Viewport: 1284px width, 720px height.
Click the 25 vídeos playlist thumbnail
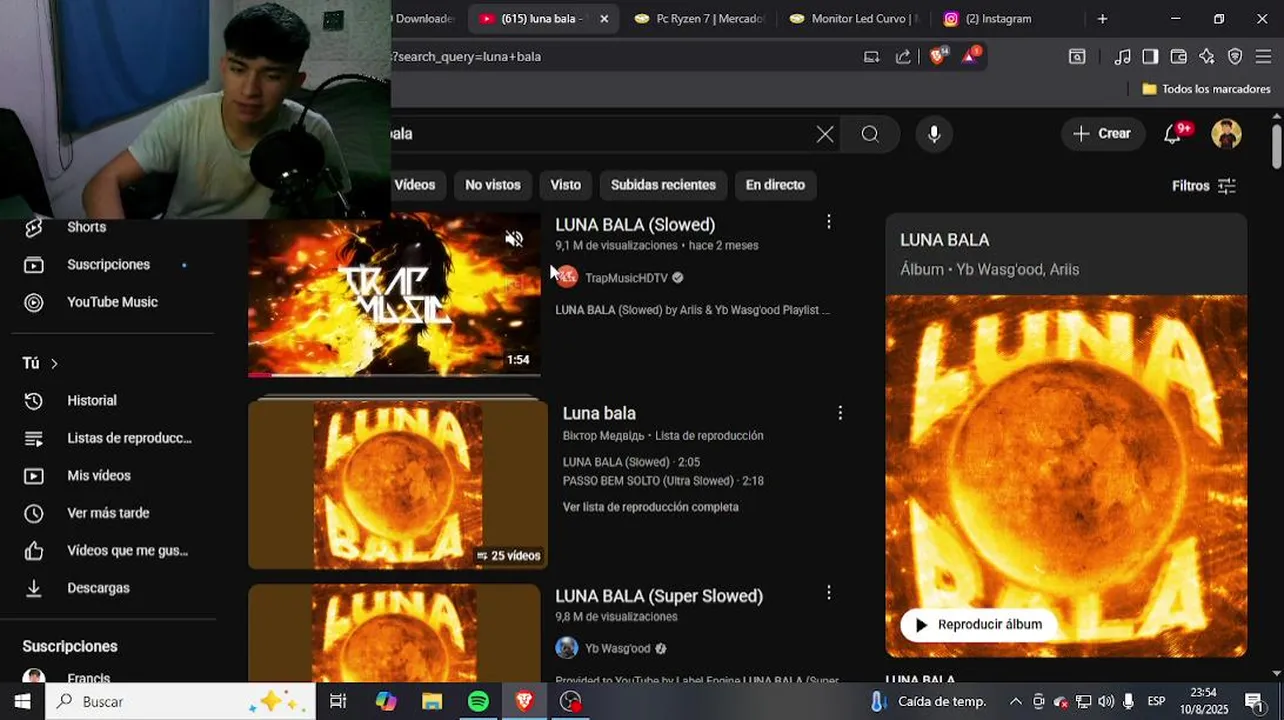(x=398, y=485)
